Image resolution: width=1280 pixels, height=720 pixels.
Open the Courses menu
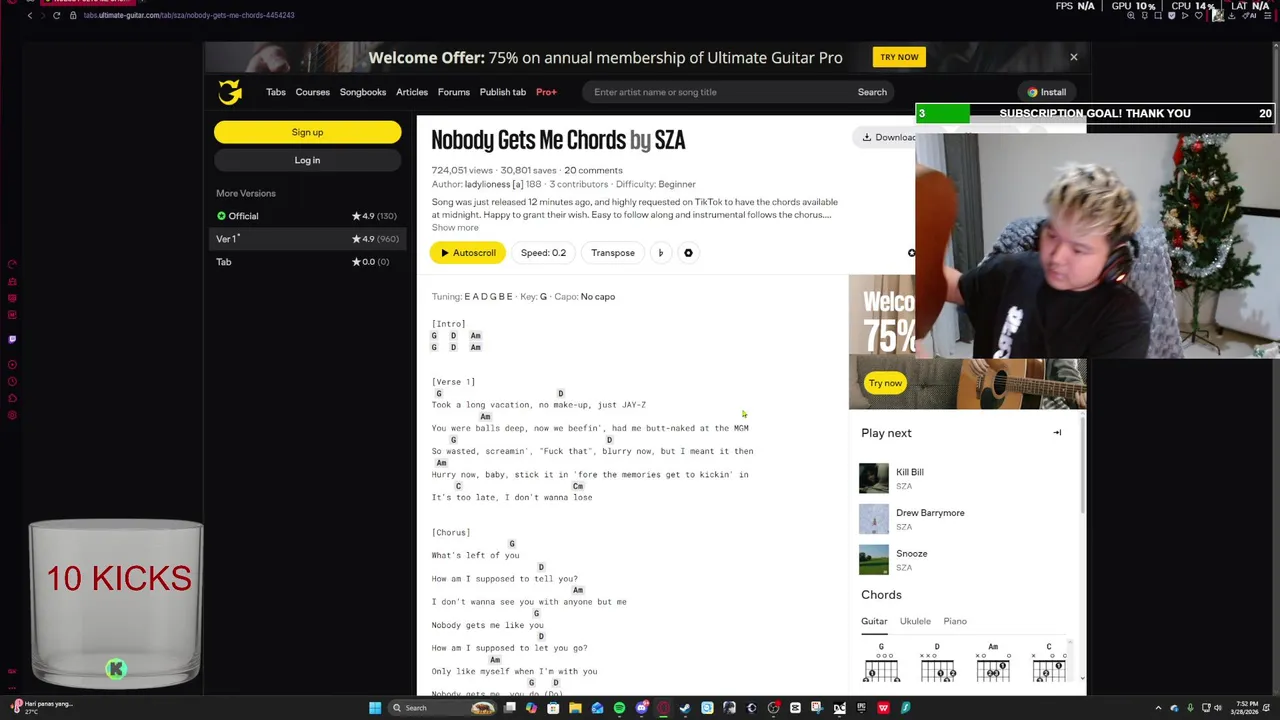(x=312, y=92)
